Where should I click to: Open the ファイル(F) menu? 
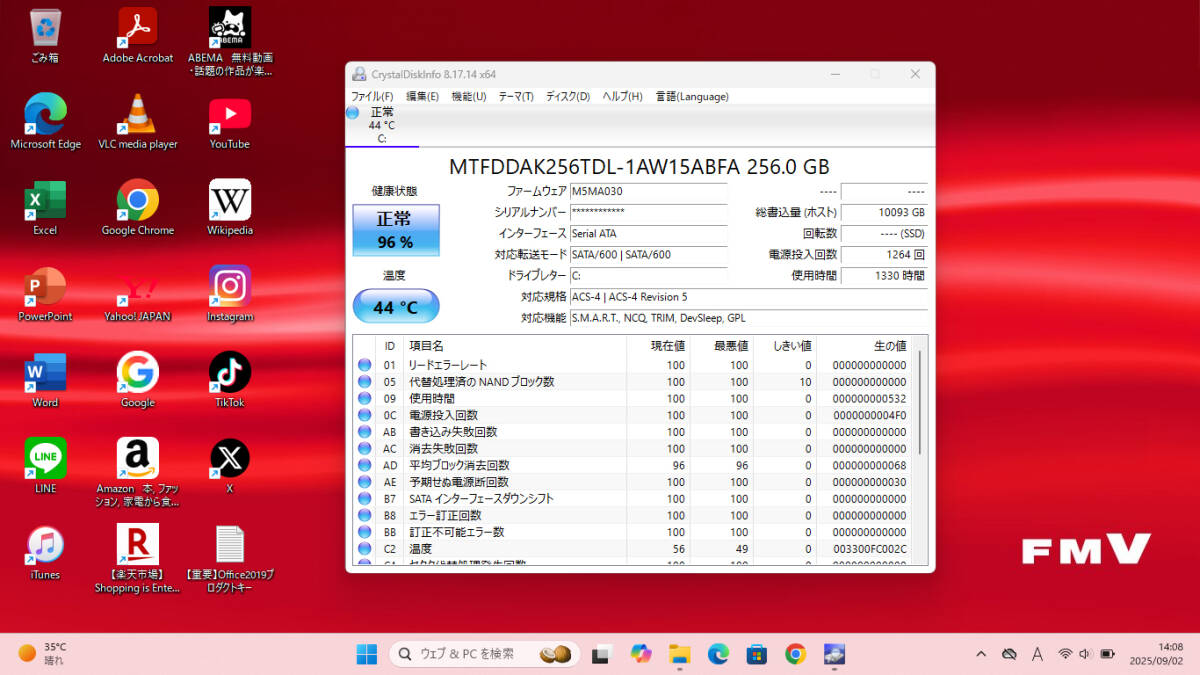coord(372,96)
